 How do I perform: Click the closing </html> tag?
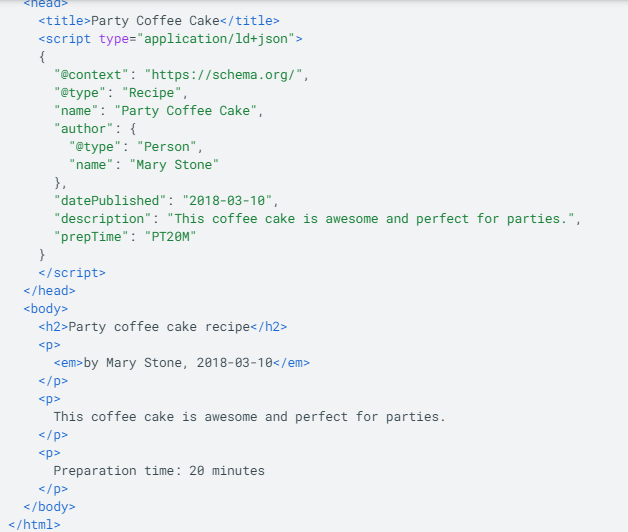click(34, 524)
